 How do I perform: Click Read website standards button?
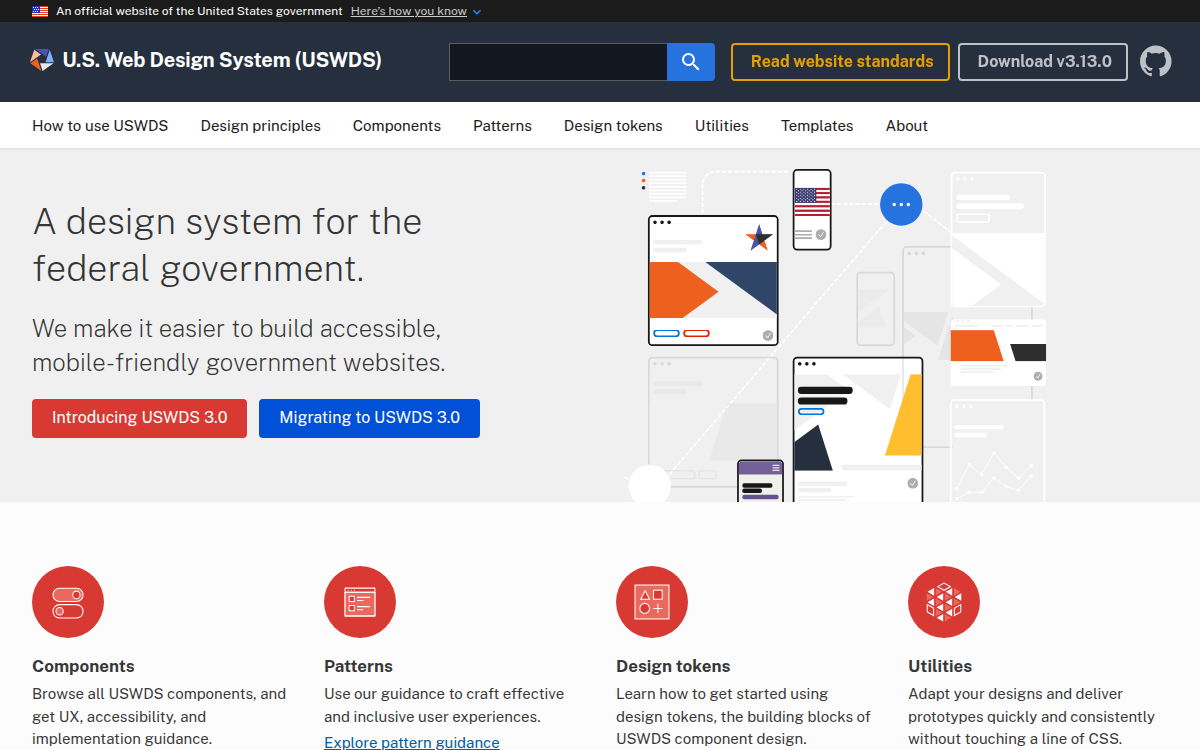click(x=841, y=62)
